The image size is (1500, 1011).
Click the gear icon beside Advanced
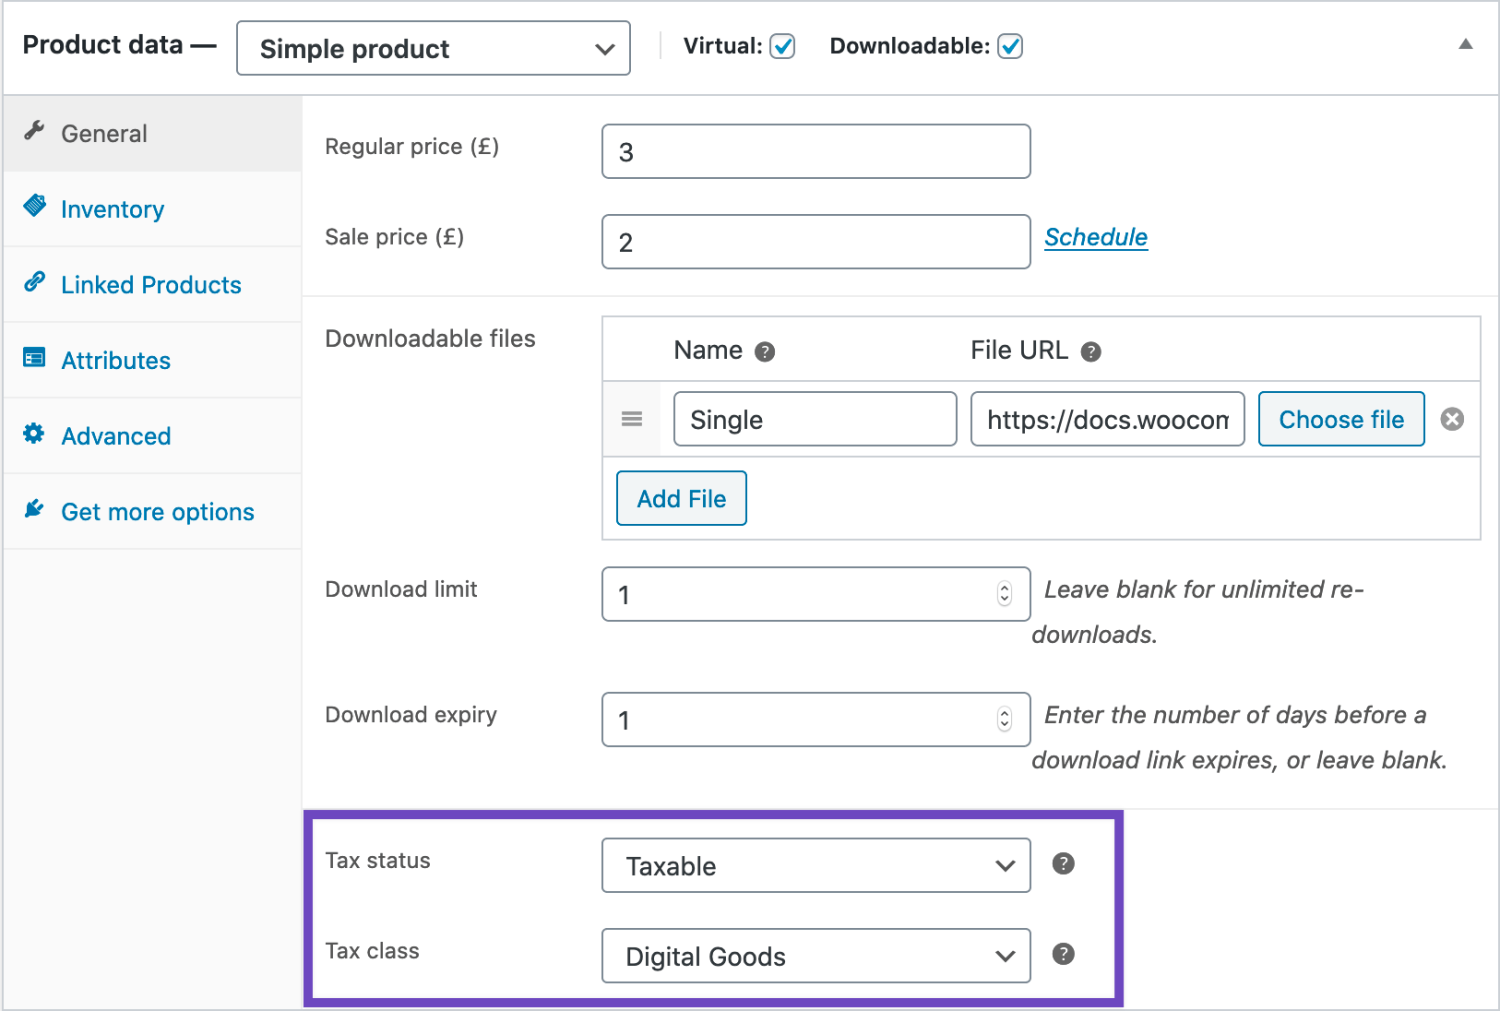tap(34, 434)
